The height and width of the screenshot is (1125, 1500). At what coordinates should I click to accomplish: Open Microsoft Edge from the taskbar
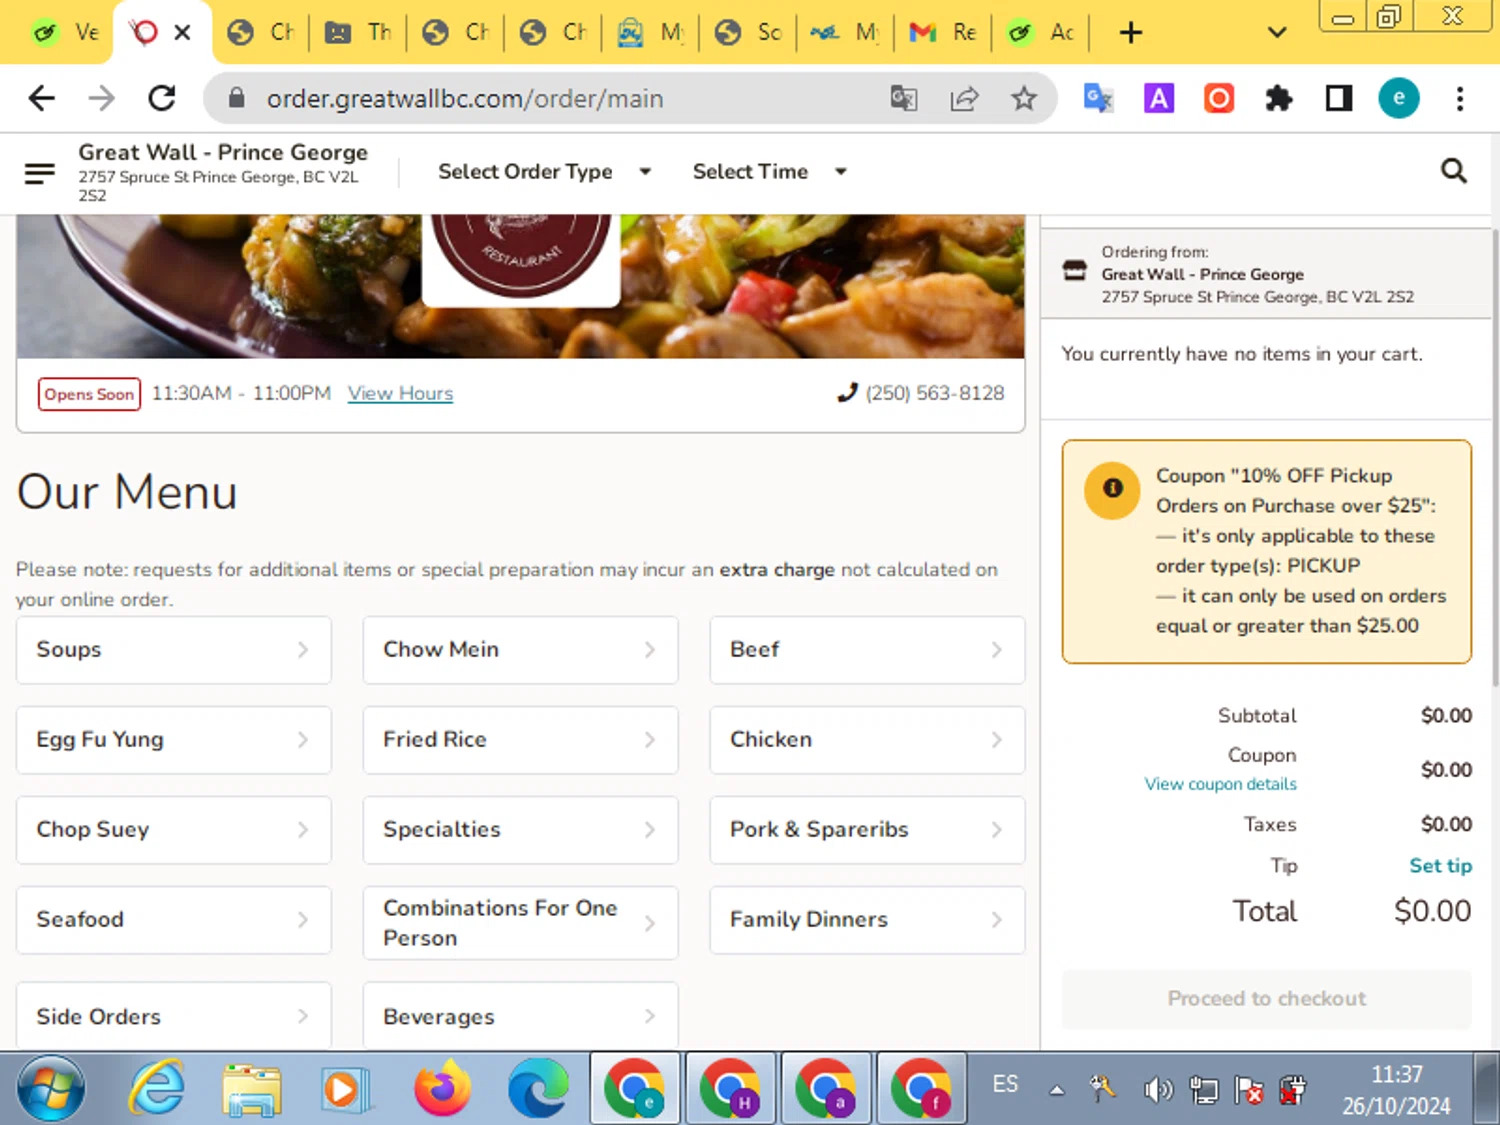(x=538, y=1088)
